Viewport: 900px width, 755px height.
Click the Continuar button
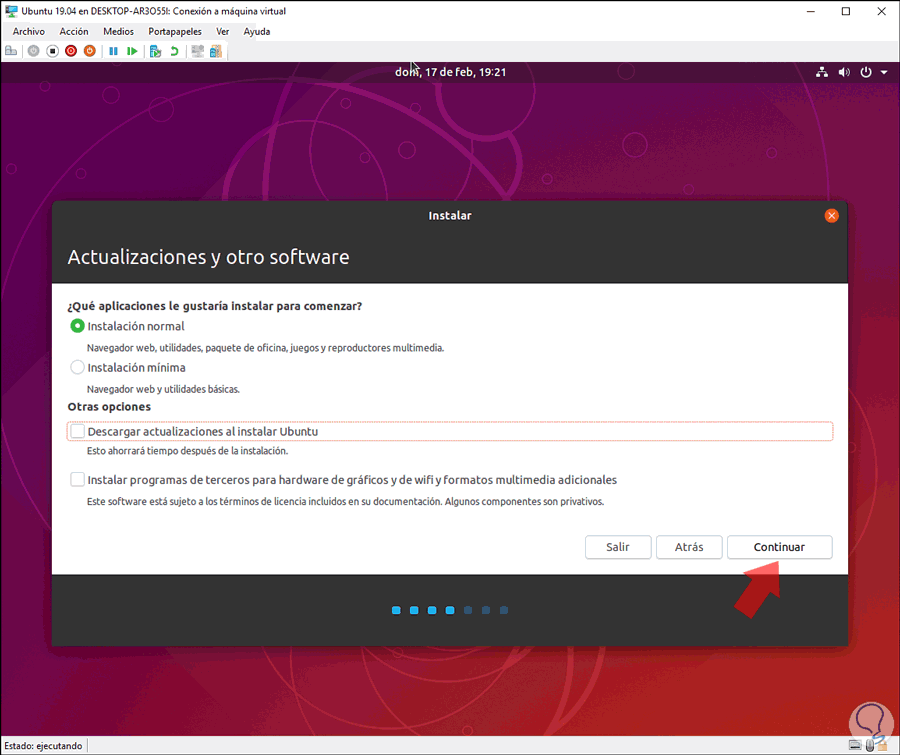[x=779, y=547]
